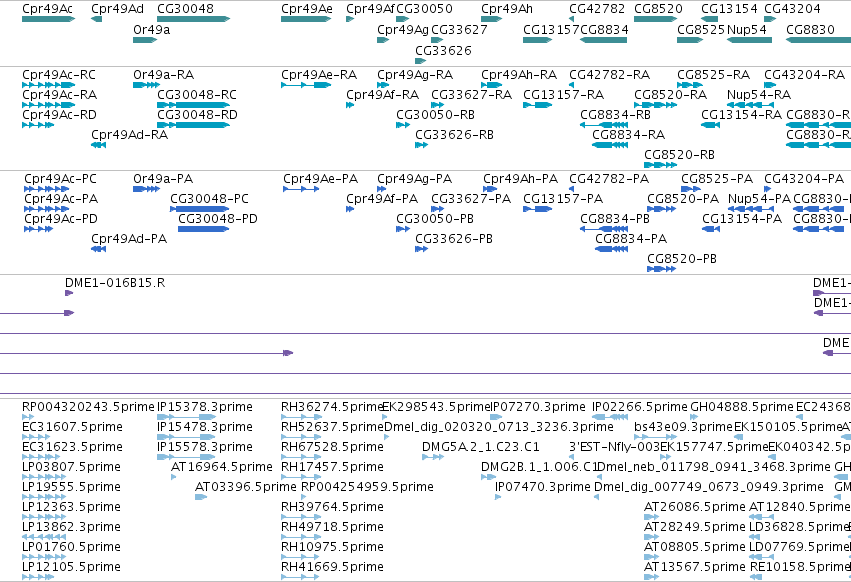This screenshot has height=582, width=851.
Task: Select the Cpr49Ac-RD transcript label
Action: pyautogui.click(x=59, y=115)
